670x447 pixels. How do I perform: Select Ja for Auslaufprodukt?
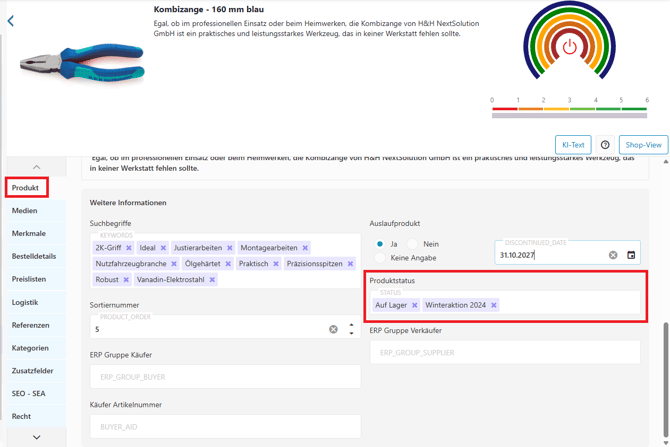coord(380,244)
